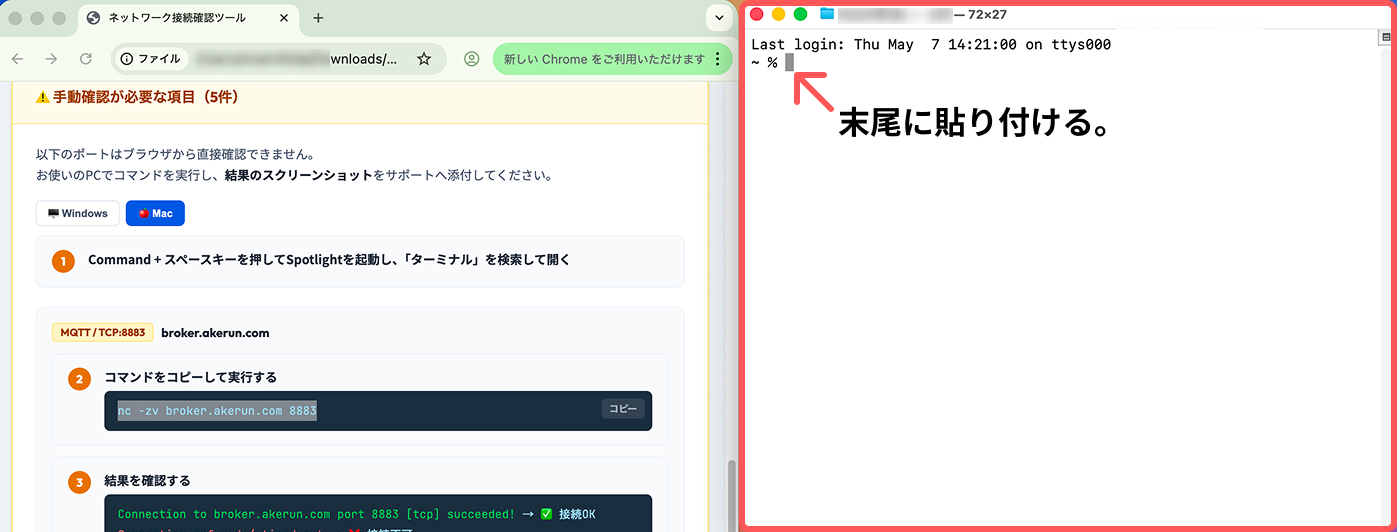Click the Chrome forward arrow
1397x532 pixels.
coord(52,59)
